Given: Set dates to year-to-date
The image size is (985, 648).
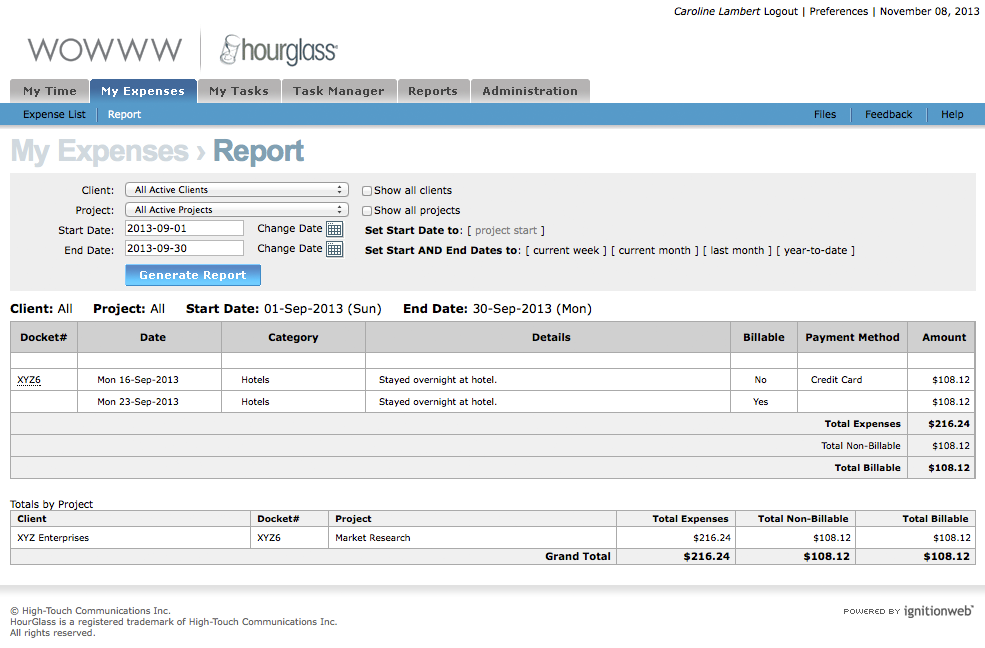Looking at the screenshot, I should [815, 251].
